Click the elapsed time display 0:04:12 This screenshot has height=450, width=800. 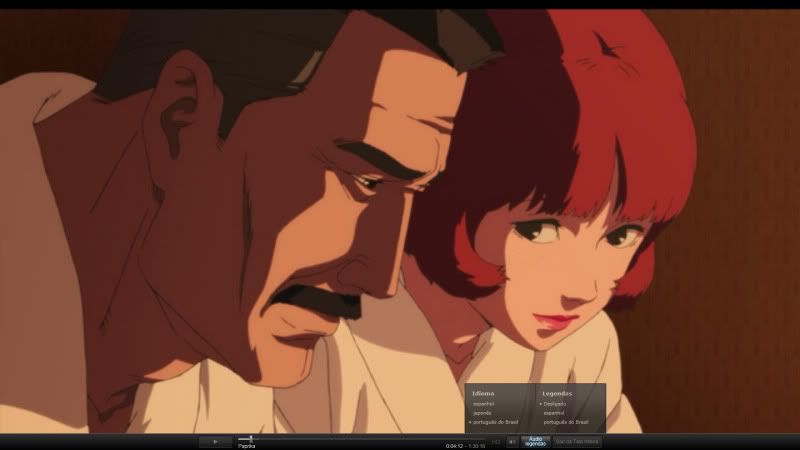453,446
